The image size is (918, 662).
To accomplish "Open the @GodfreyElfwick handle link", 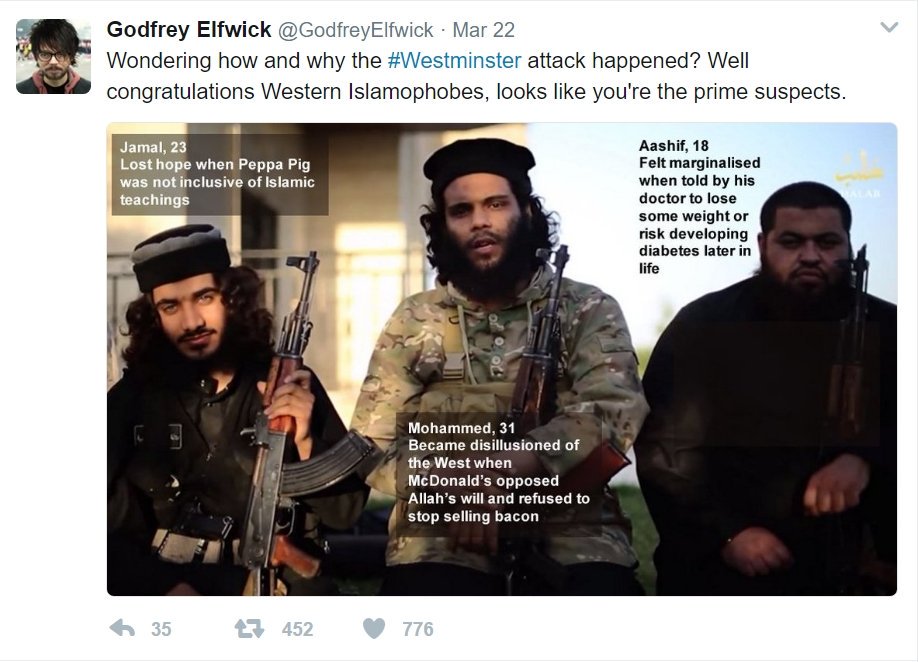I will click(355, 30).
